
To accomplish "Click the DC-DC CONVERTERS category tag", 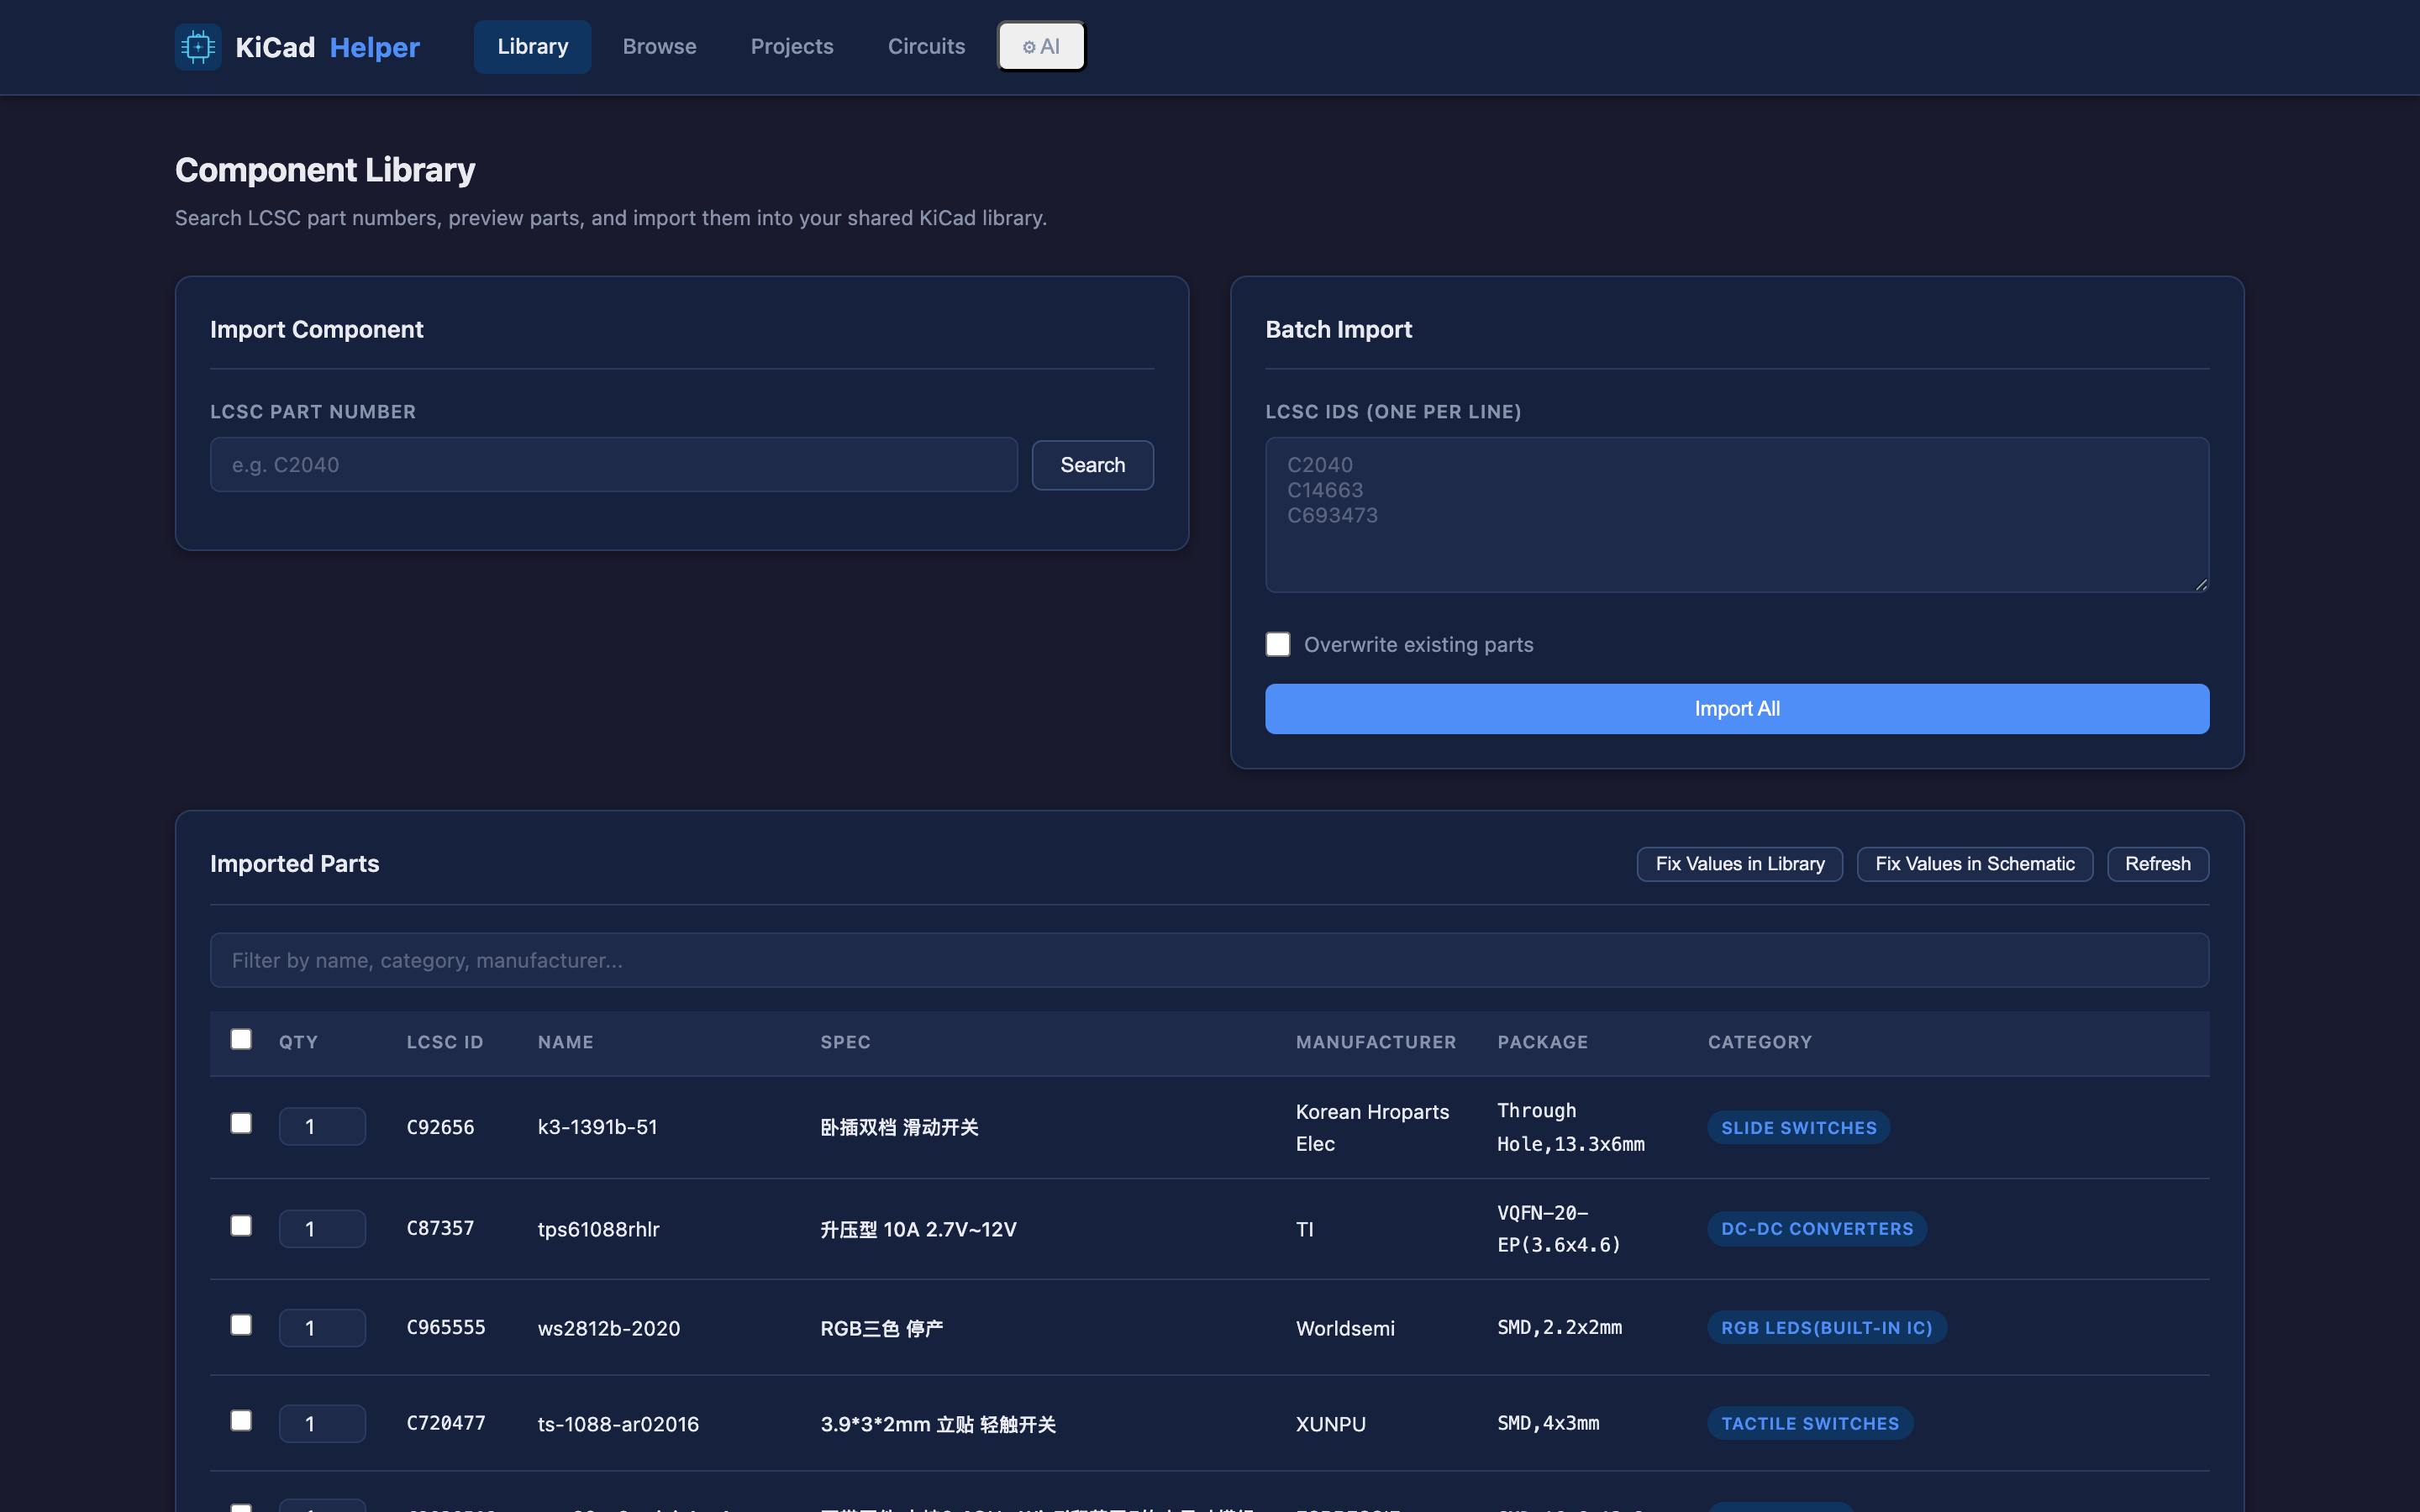I will pyautogui.click(x=1816, y=1229).
